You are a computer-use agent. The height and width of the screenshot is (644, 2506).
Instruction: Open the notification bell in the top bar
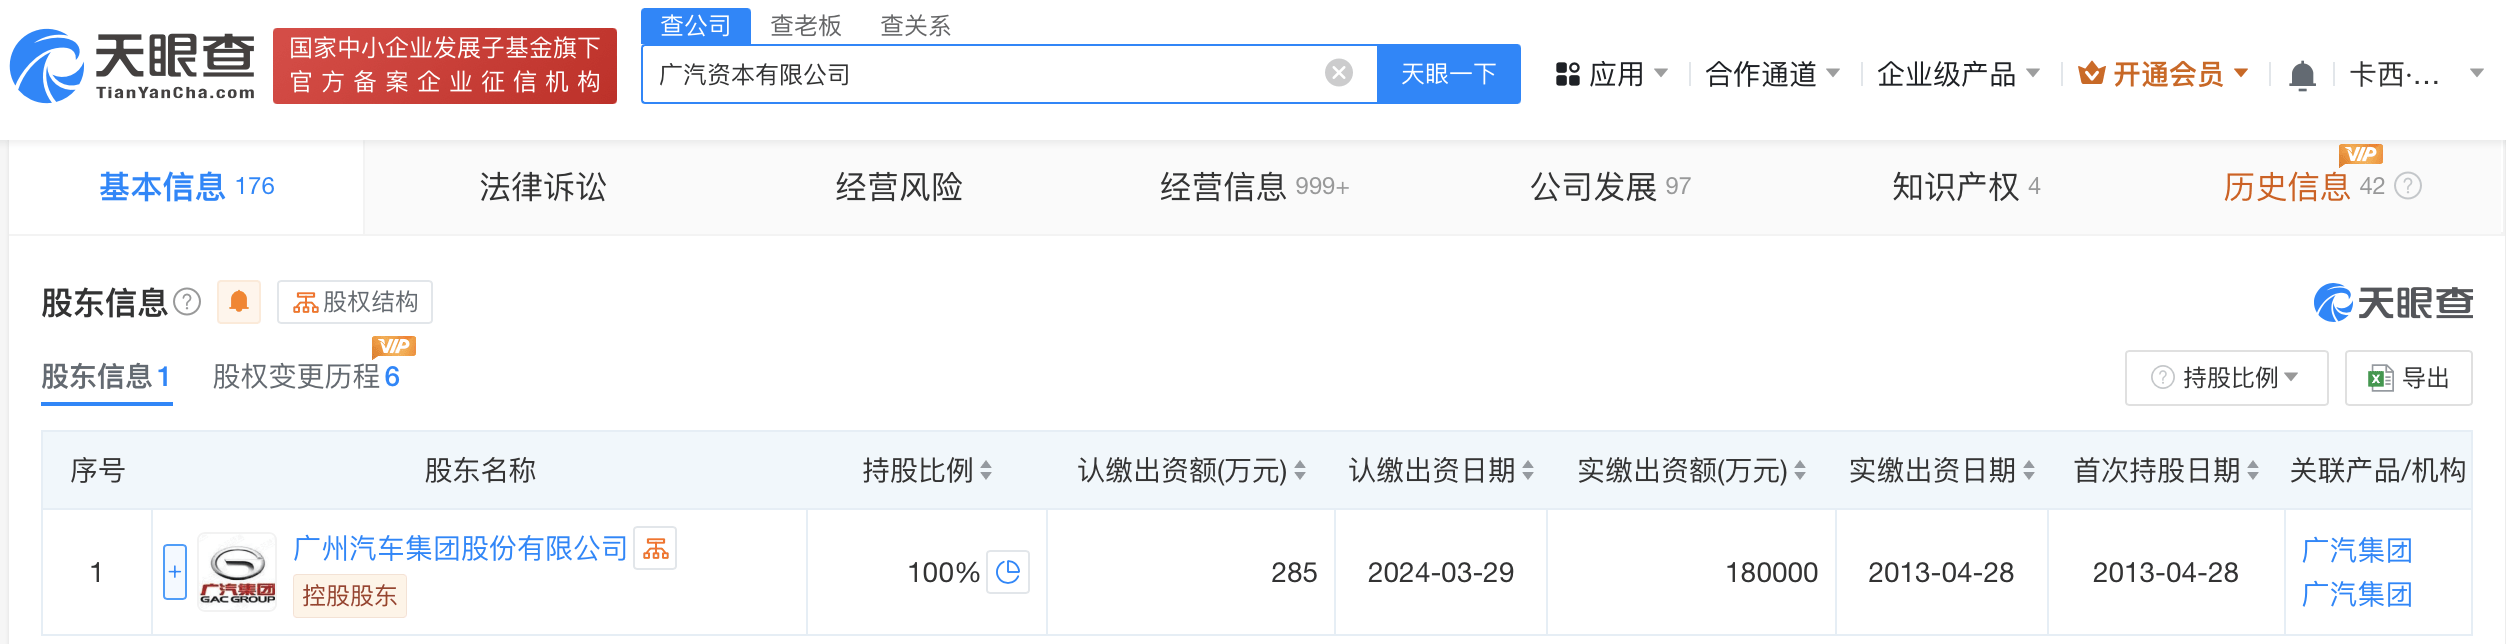(x=2302, y=75)
